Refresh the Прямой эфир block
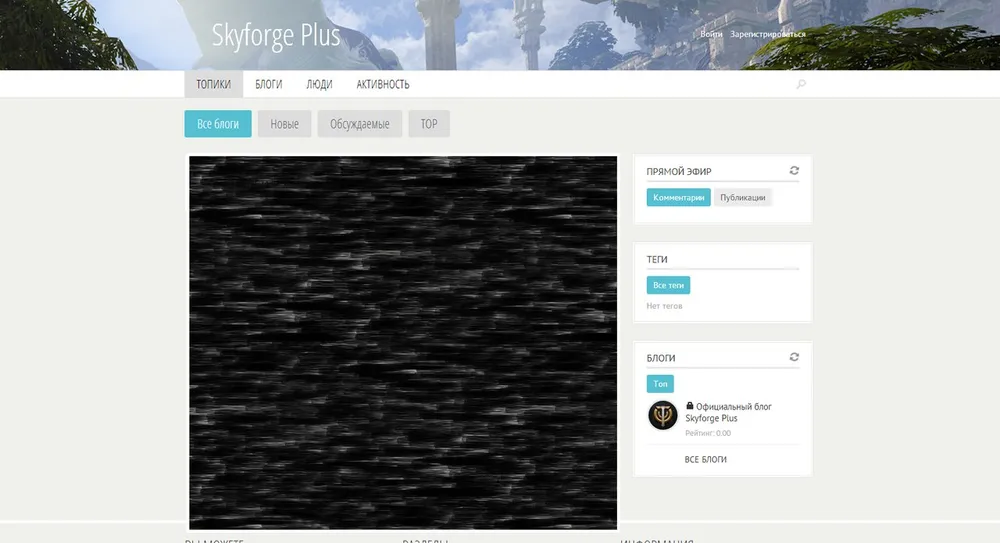This screenshot has width=1000, height=543. tap(794, 171)
